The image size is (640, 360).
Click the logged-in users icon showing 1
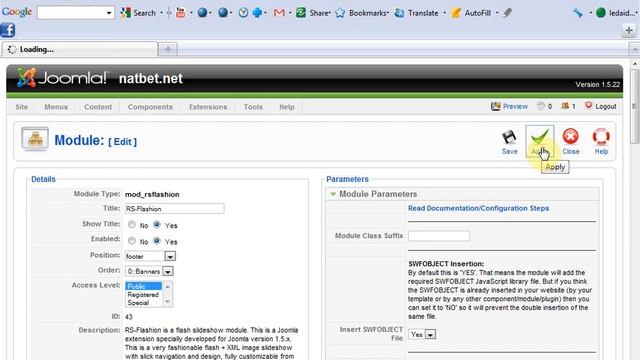coord(564,106)
